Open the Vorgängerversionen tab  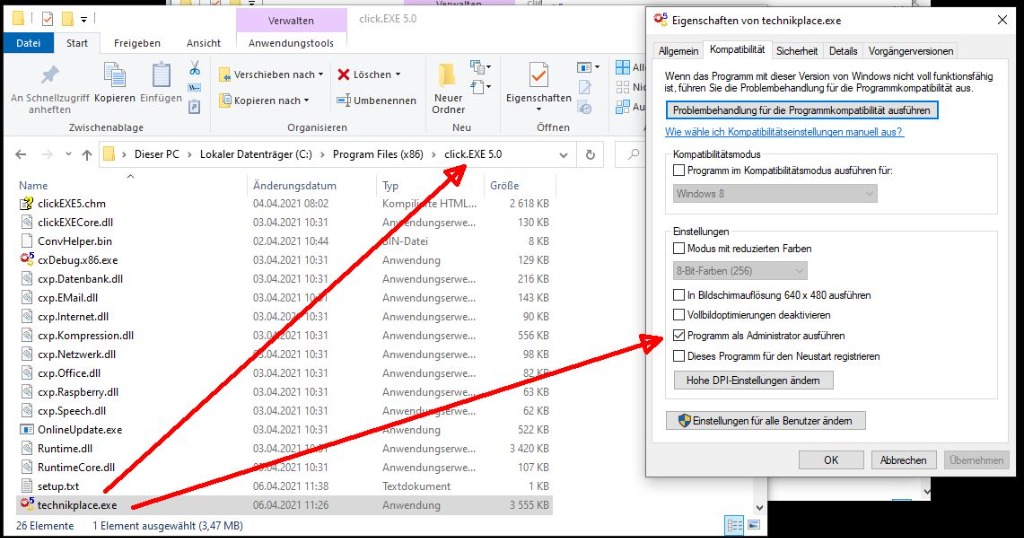[x=910, y=51]
